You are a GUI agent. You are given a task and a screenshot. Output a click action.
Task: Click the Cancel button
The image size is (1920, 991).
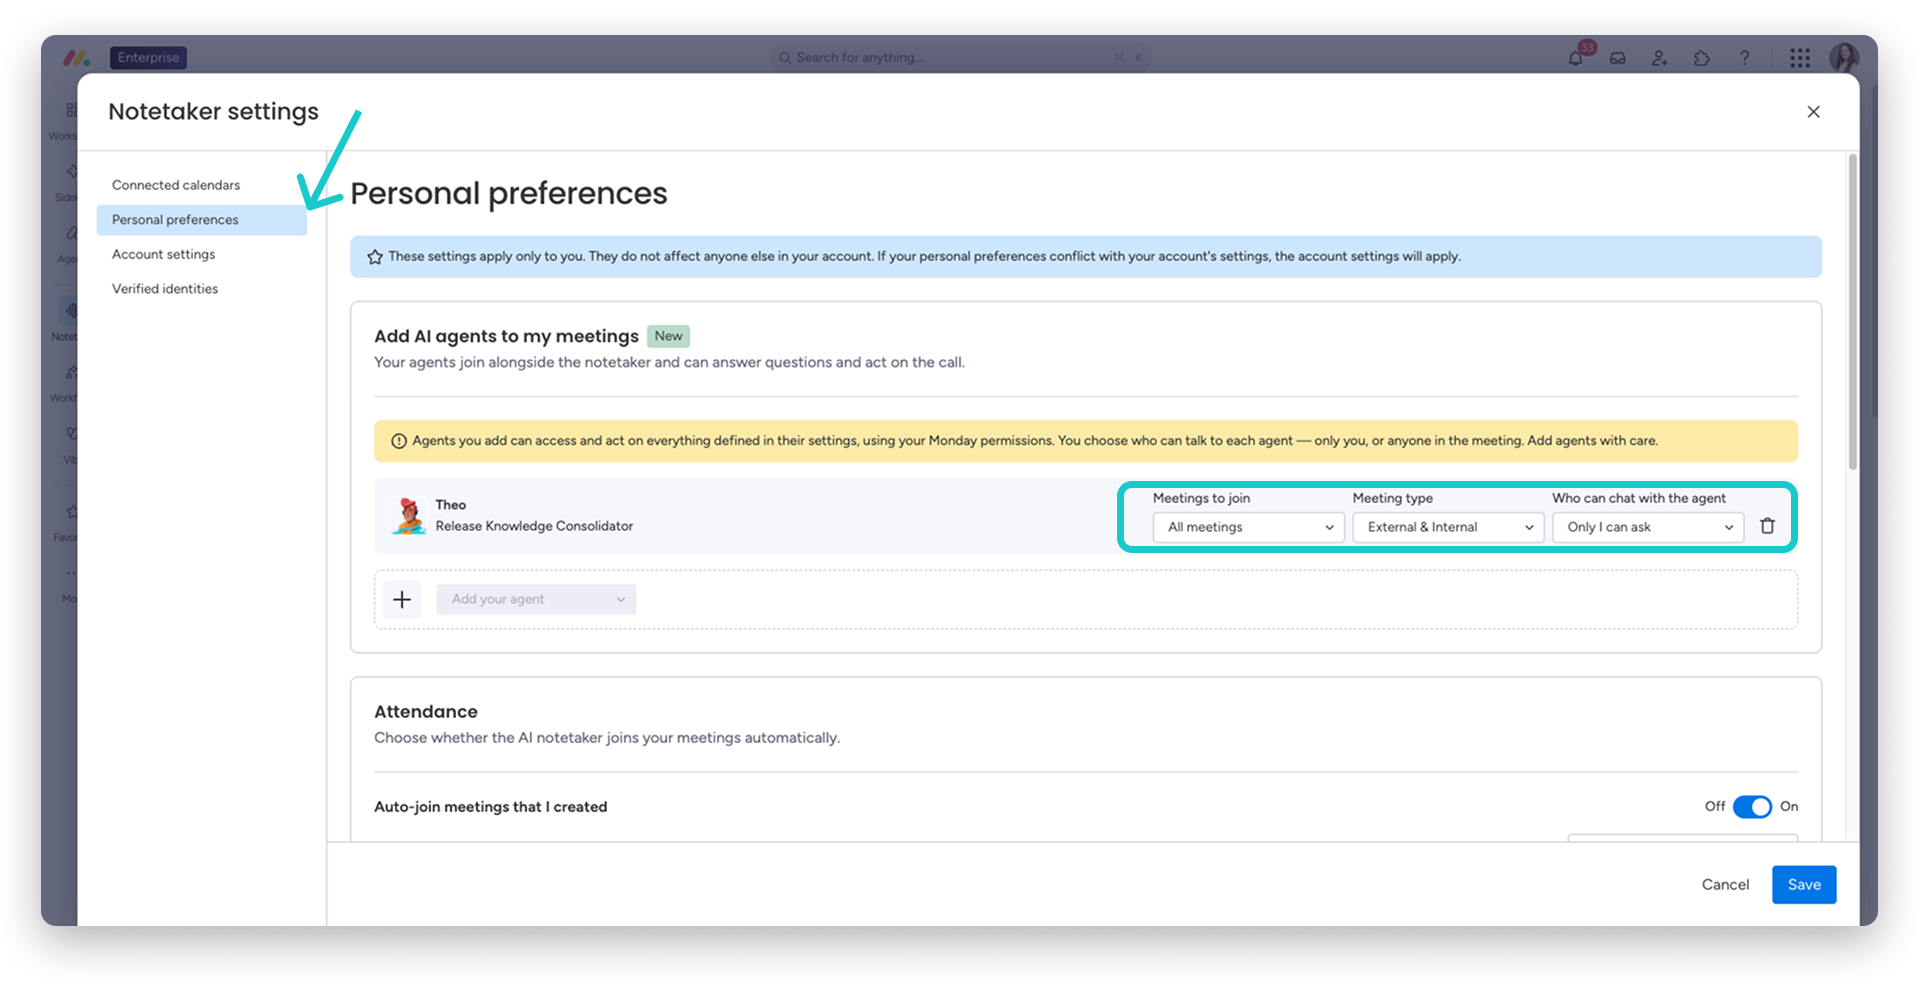click(x=1725, y=885)
